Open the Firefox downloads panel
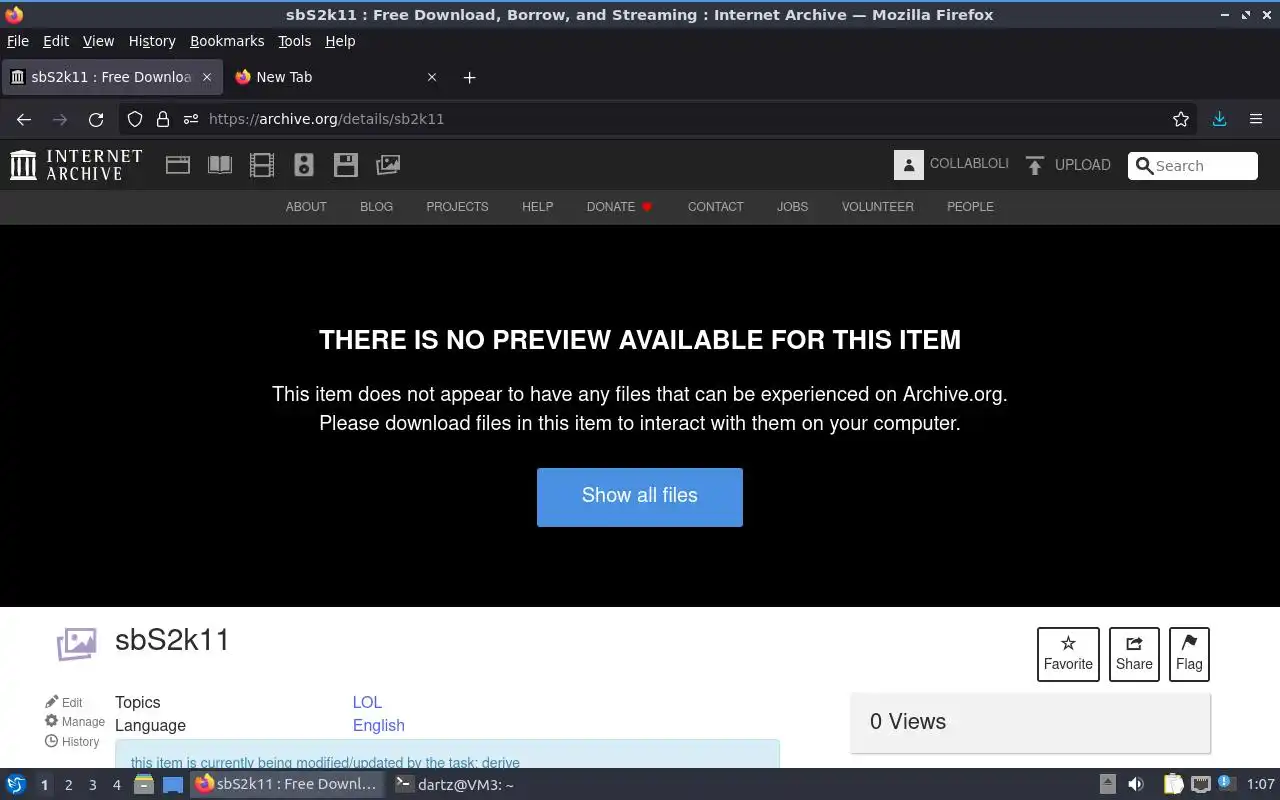Screen dimensions: 1280x800 tap(1219, 119)
